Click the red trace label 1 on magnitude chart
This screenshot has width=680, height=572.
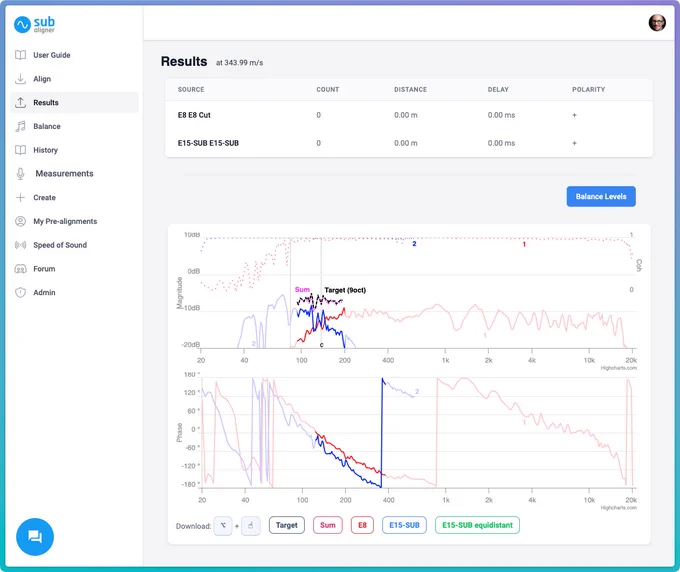tap(524, 245)
